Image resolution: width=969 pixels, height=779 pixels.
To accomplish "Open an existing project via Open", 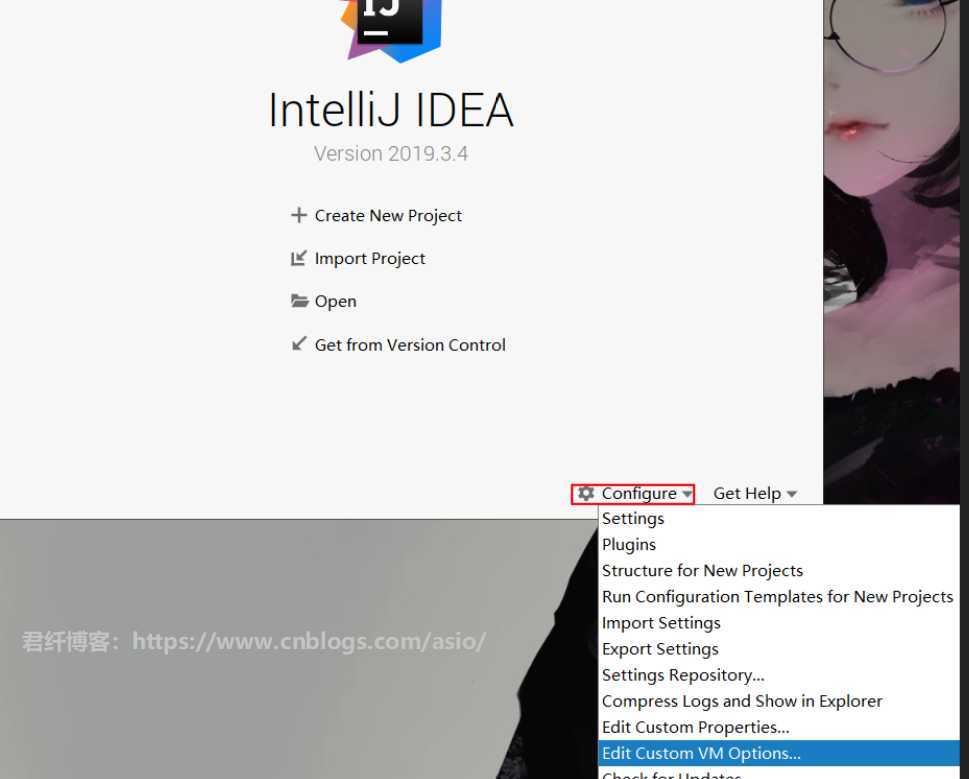I will (x=336, y=301).
